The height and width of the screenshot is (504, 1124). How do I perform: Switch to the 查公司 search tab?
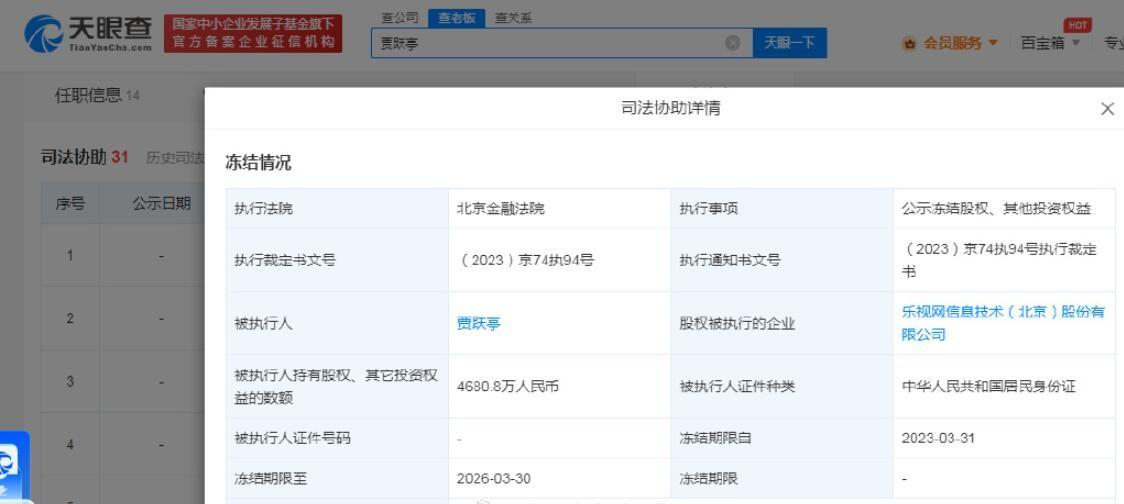[400, 19]
